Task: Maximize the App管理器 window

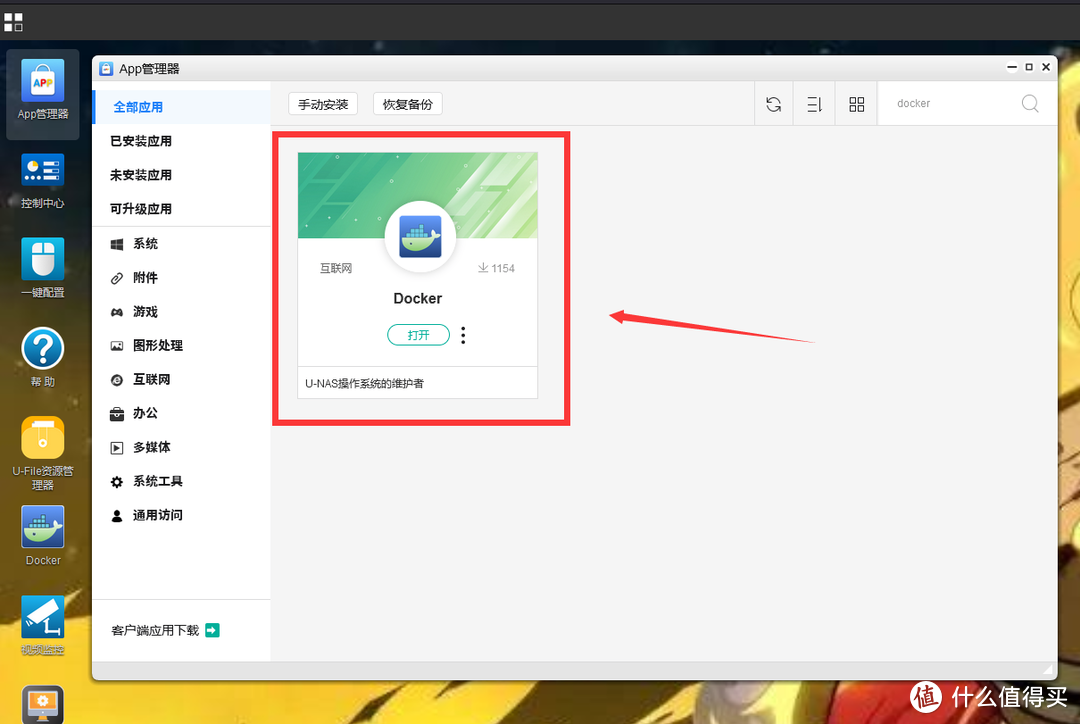Action: (x=1029, y=67)
